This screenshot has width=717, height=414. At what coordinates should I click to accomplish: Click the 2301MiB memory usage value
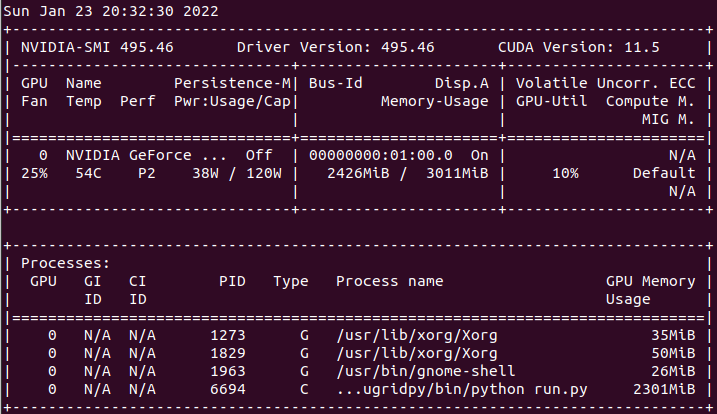(x=664, y=390)
